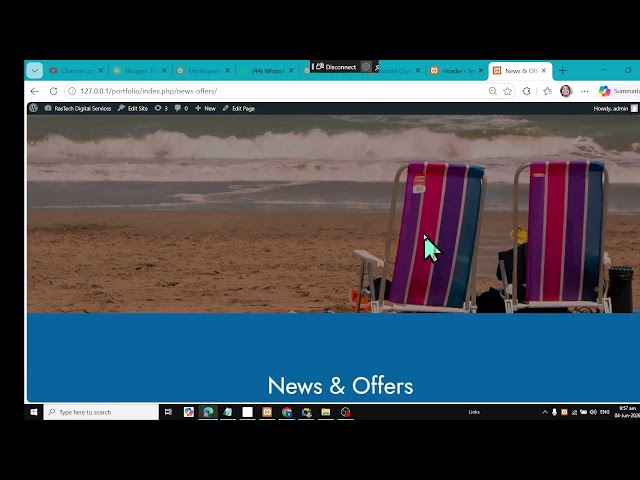Open Google Chrome from taskbar
The width and height of the screenshot is (640, 480).
pyautogui.click(x=287, y=412)
